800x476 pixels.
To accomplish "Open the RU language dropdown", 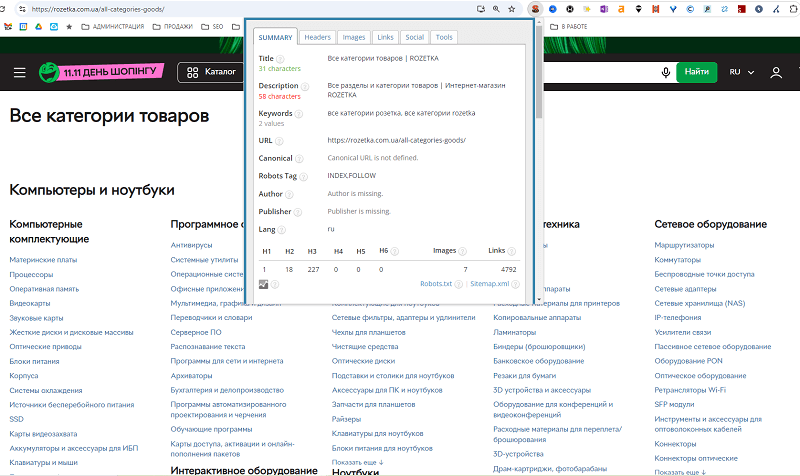I will coord(741,72).
